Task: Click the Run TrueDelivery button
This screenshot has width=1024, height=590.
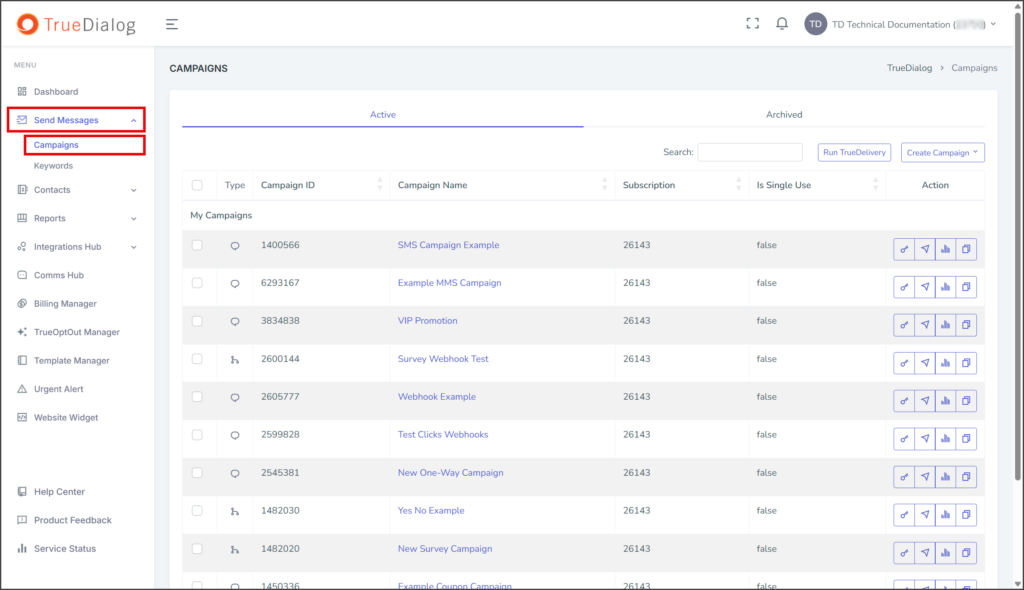Action: [854, 152]
